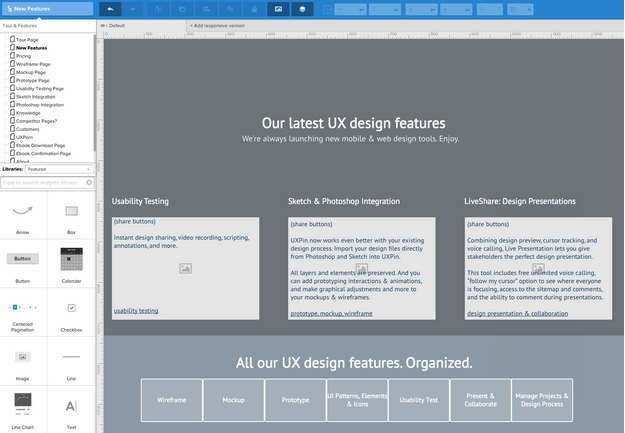The image size is (625, 433).
Task: Click Manage Projects & Design Process box
Action: click(x=542, y=400)
